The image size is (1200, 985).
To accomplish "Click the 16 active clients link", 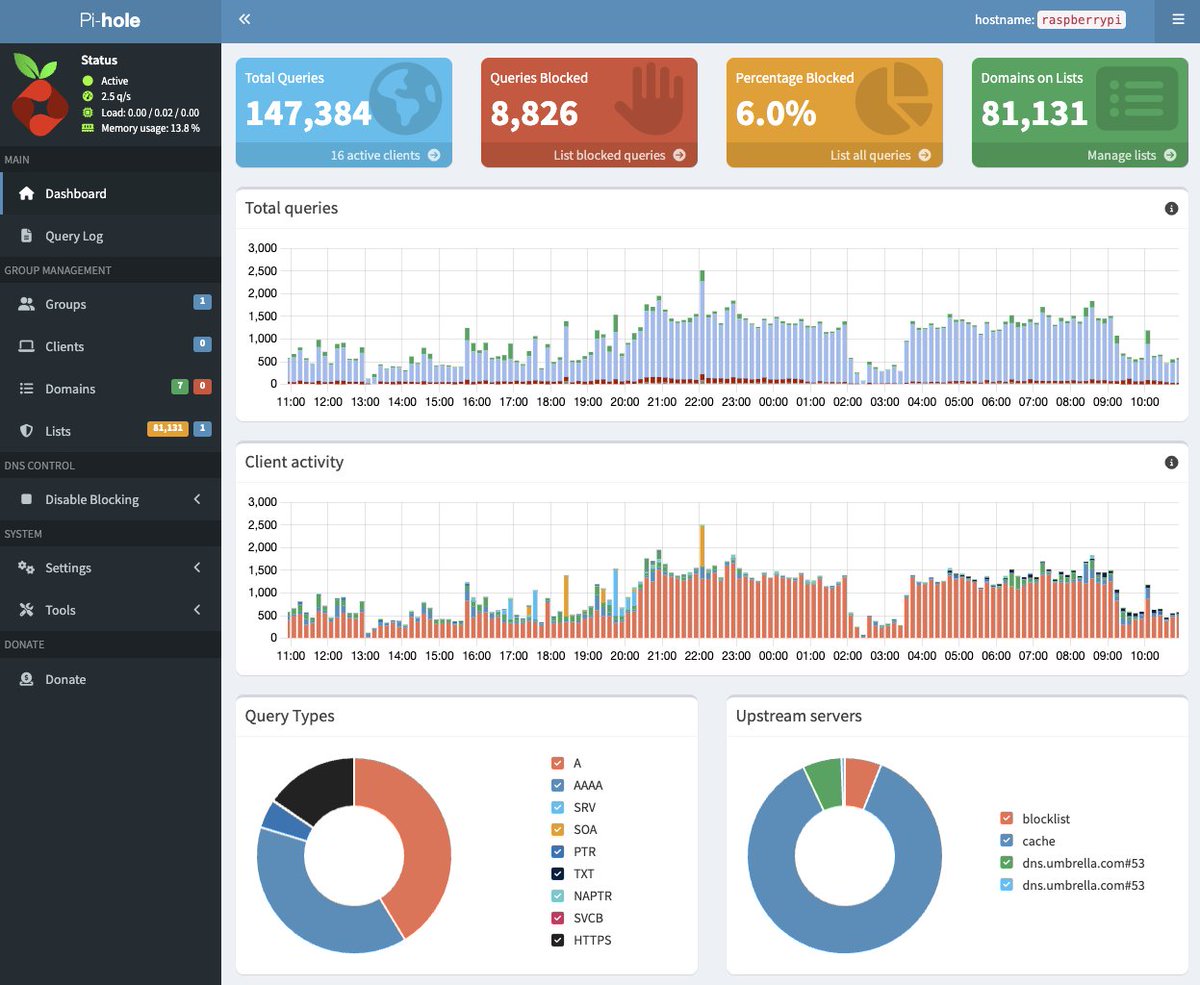I will (x=385, y=155).
